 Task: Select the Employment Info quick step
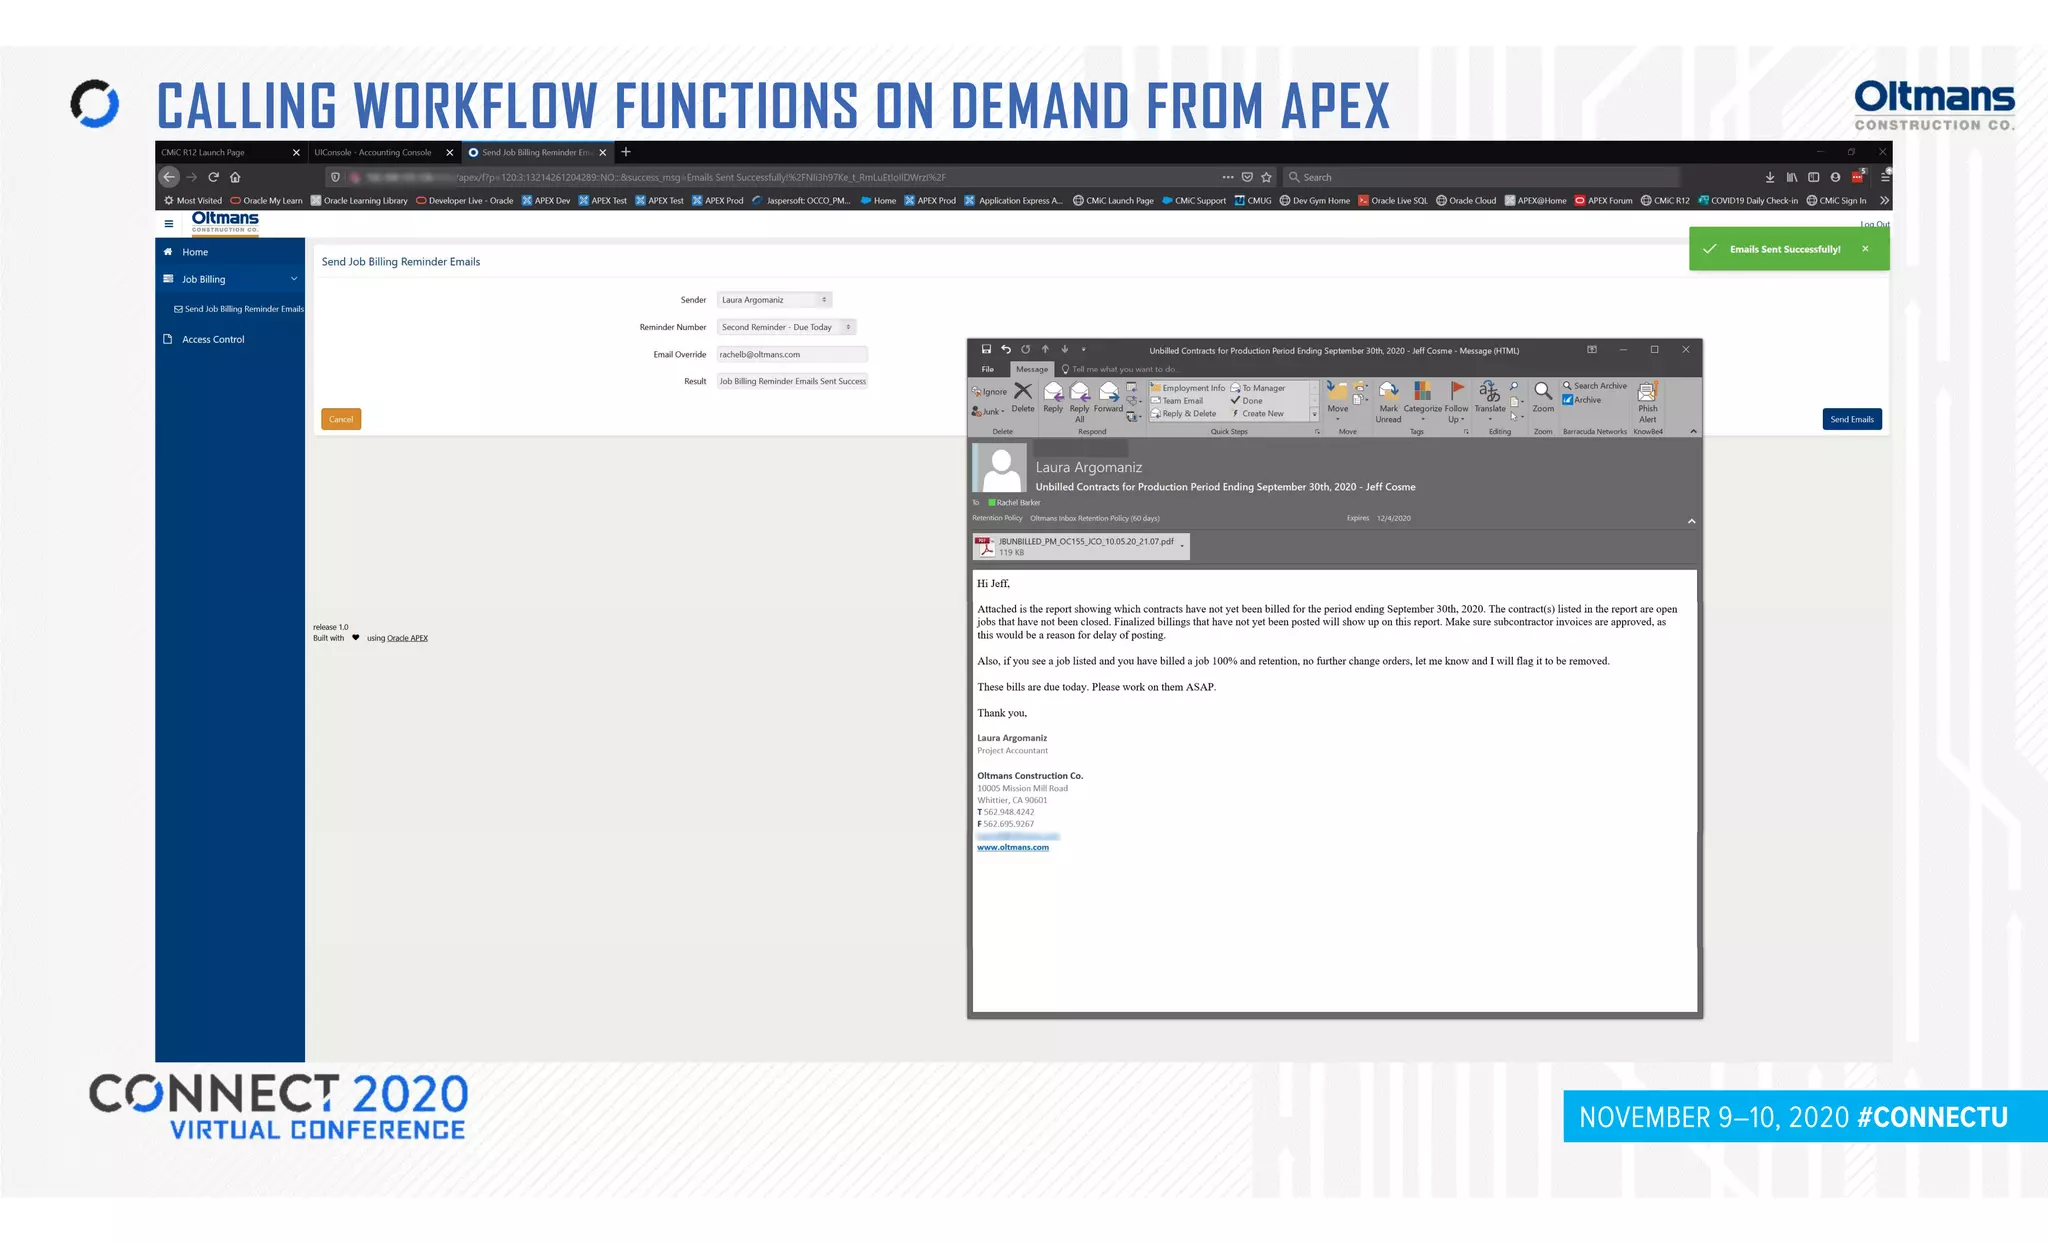click(1188, 388)
